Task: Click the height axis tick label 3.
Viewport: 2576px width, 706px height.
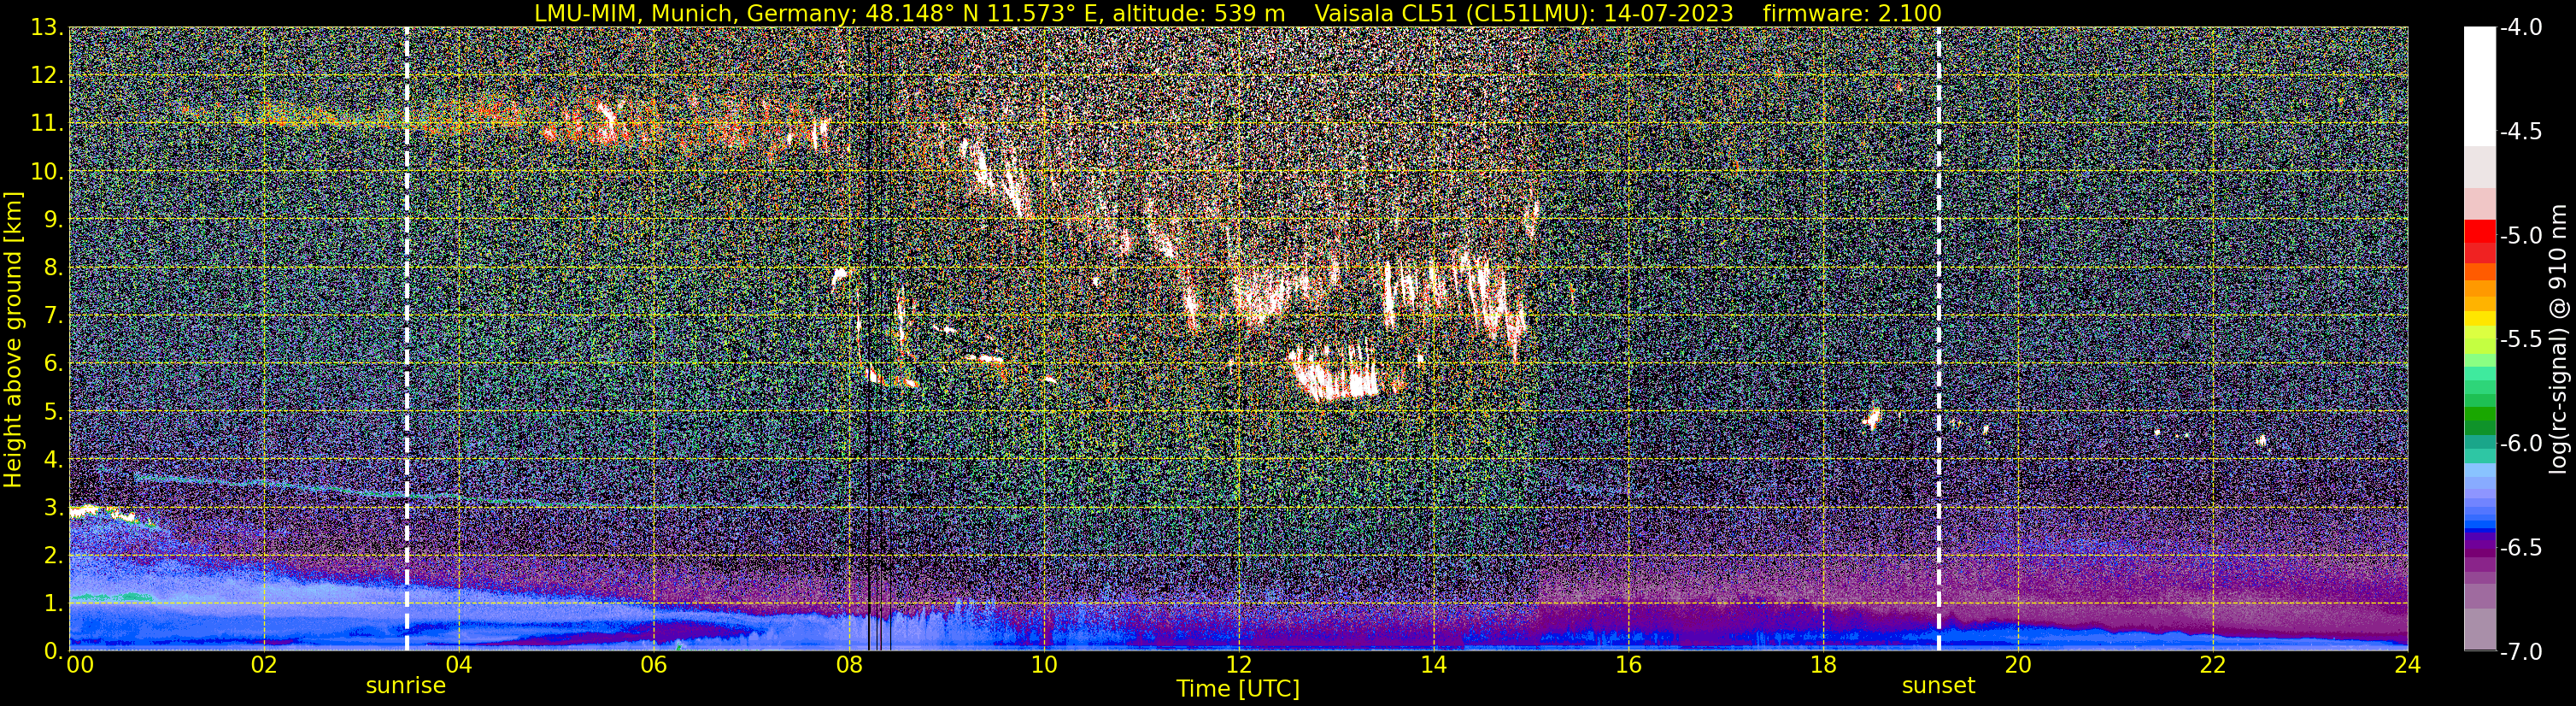Action: click(x=54, y=507)
